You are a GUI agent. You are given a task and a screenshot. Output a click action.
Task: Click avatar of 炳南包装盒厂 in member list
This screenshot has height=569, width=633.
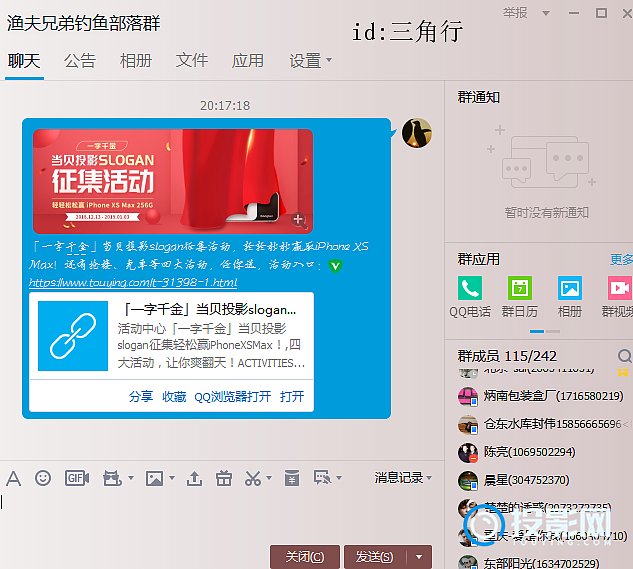click(468, 396)
